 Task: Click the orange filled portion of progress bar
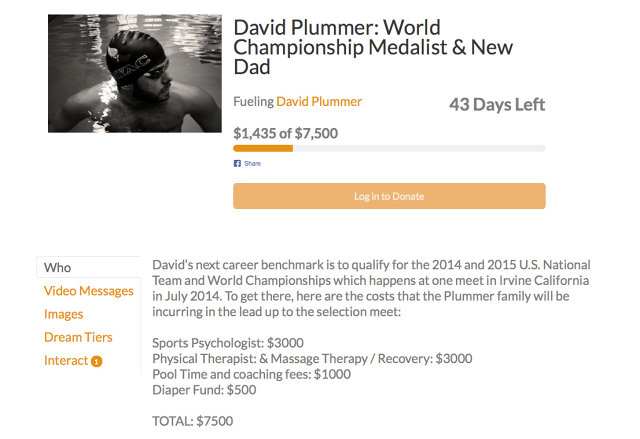tap(263, 149)
